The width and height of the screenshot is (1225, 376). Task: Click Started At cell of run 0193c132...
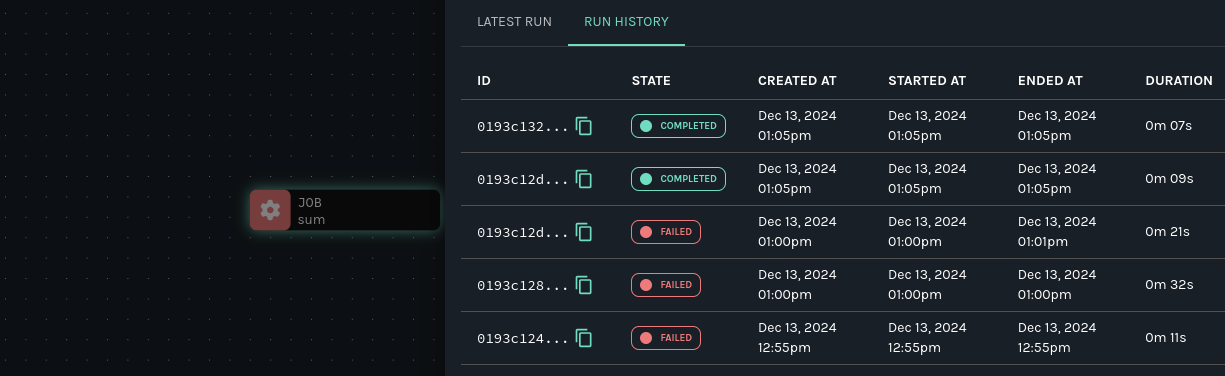tap(927, 126)
